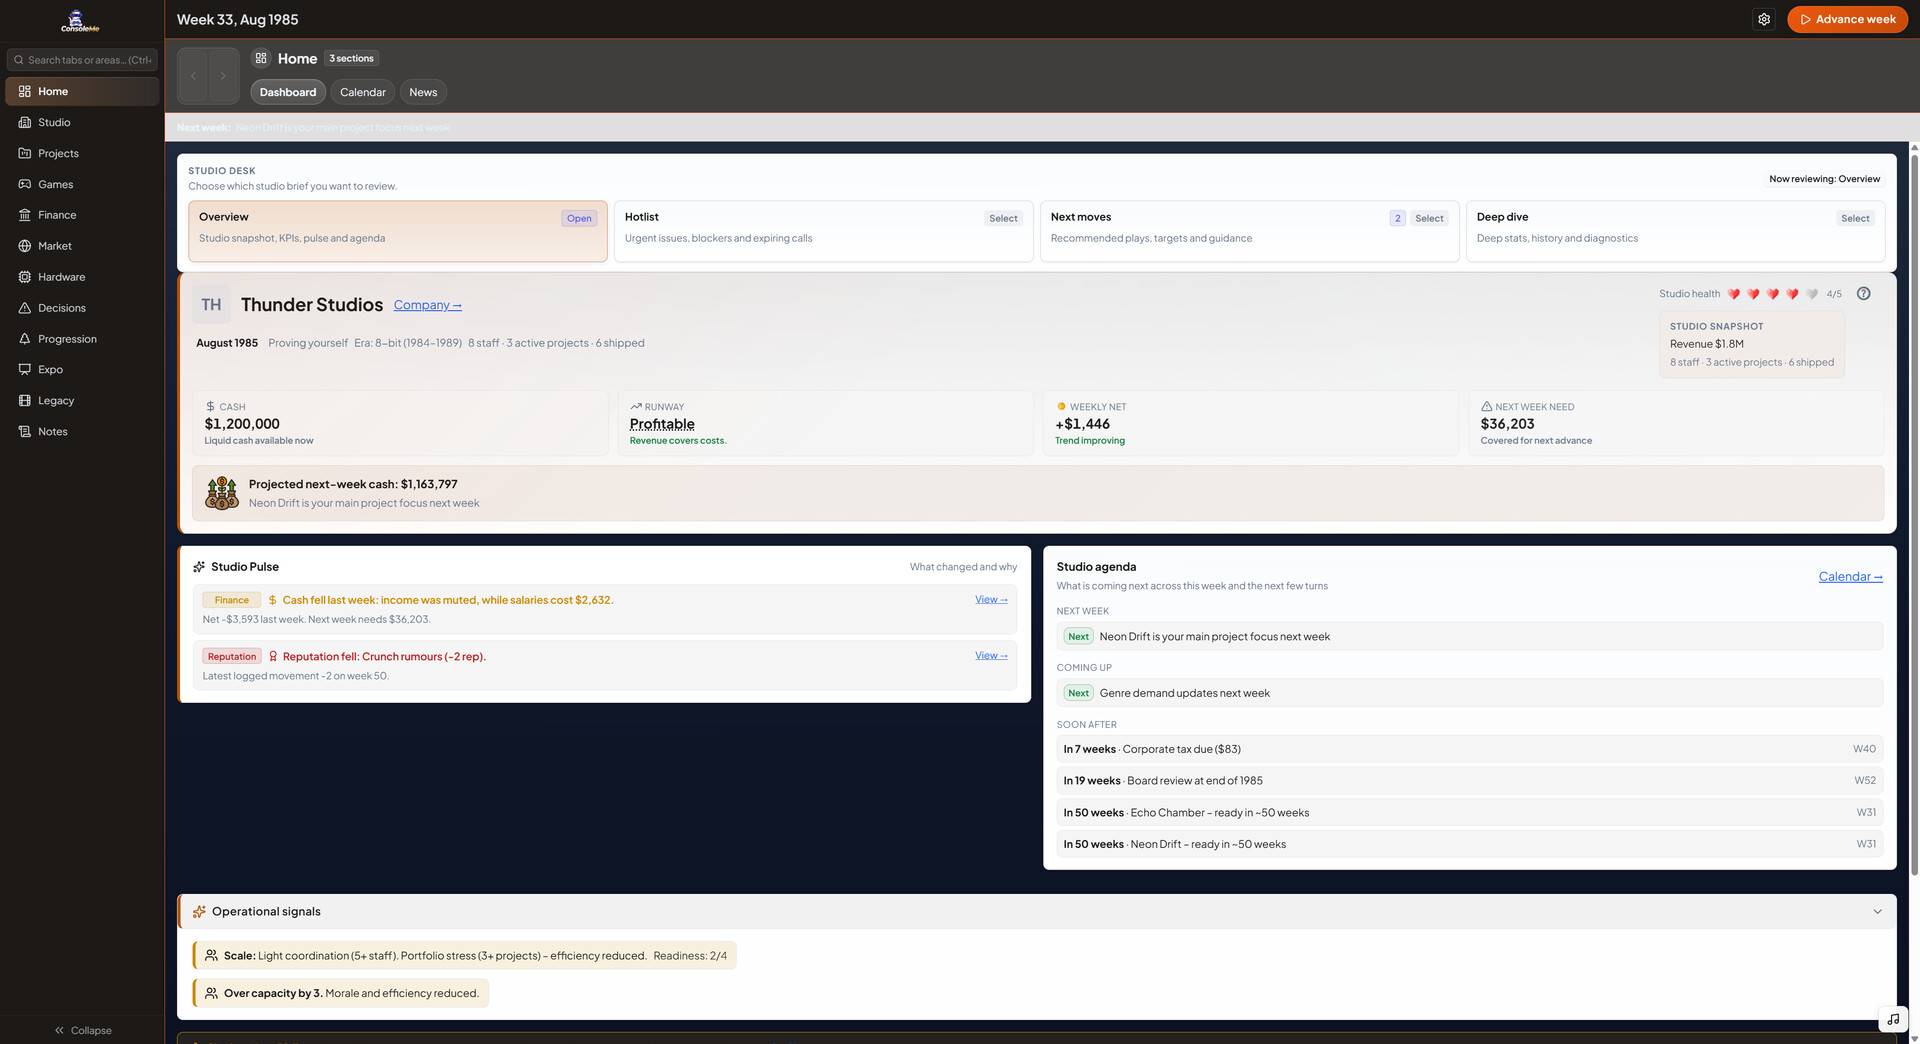Viewport: 1920px width, 1044px height.
Task: Open Hardware from the sidebar
Action: (61, 277)
